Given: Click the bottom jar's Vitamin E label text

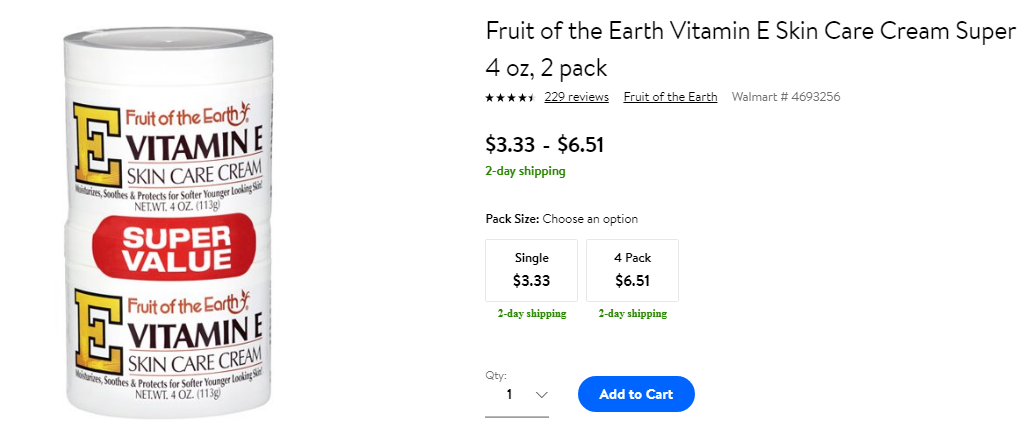Looking at the screenshot, I should (x=195, y=334).
